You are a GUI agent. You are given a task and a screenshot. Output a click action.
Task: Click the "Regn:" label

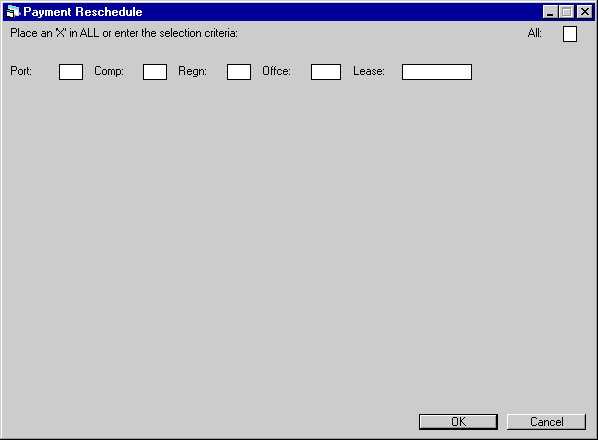point(193,71)
